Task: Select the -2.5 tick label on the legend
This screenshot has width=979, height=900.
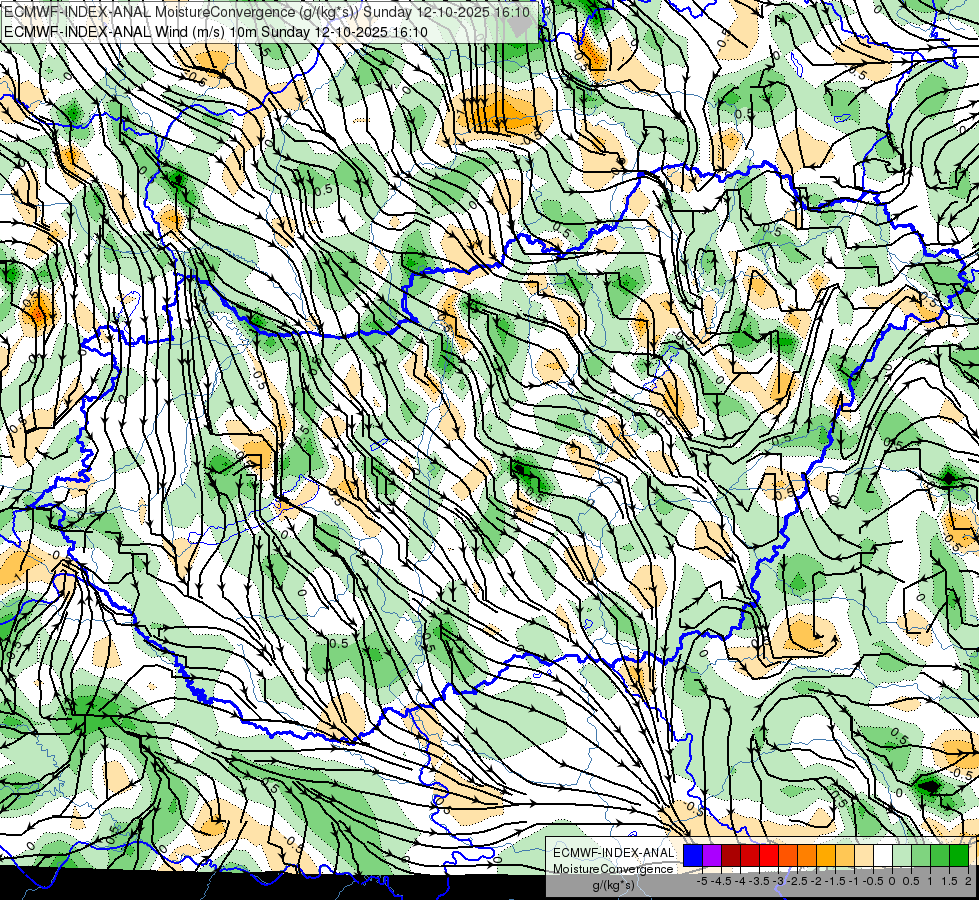Action: [797, 881]
